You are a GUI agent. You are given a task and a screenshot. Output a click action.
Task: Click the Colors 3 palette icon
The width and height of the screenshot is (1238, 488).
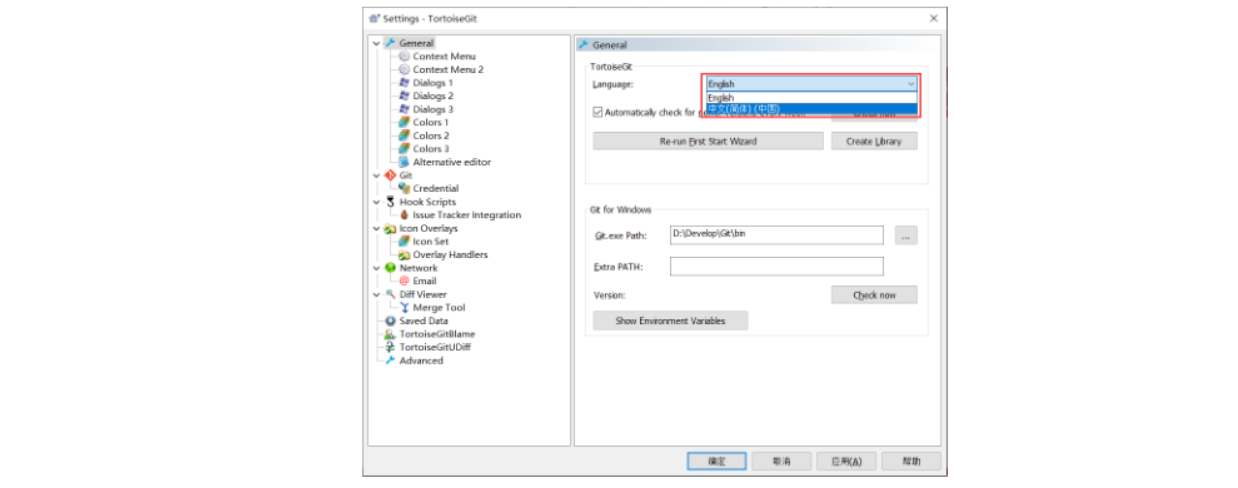(x=404, y=148)
